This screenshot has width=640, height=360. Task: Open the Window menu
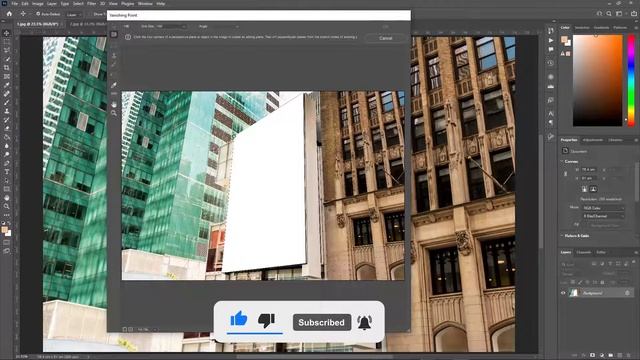click(x=145, y=4)
